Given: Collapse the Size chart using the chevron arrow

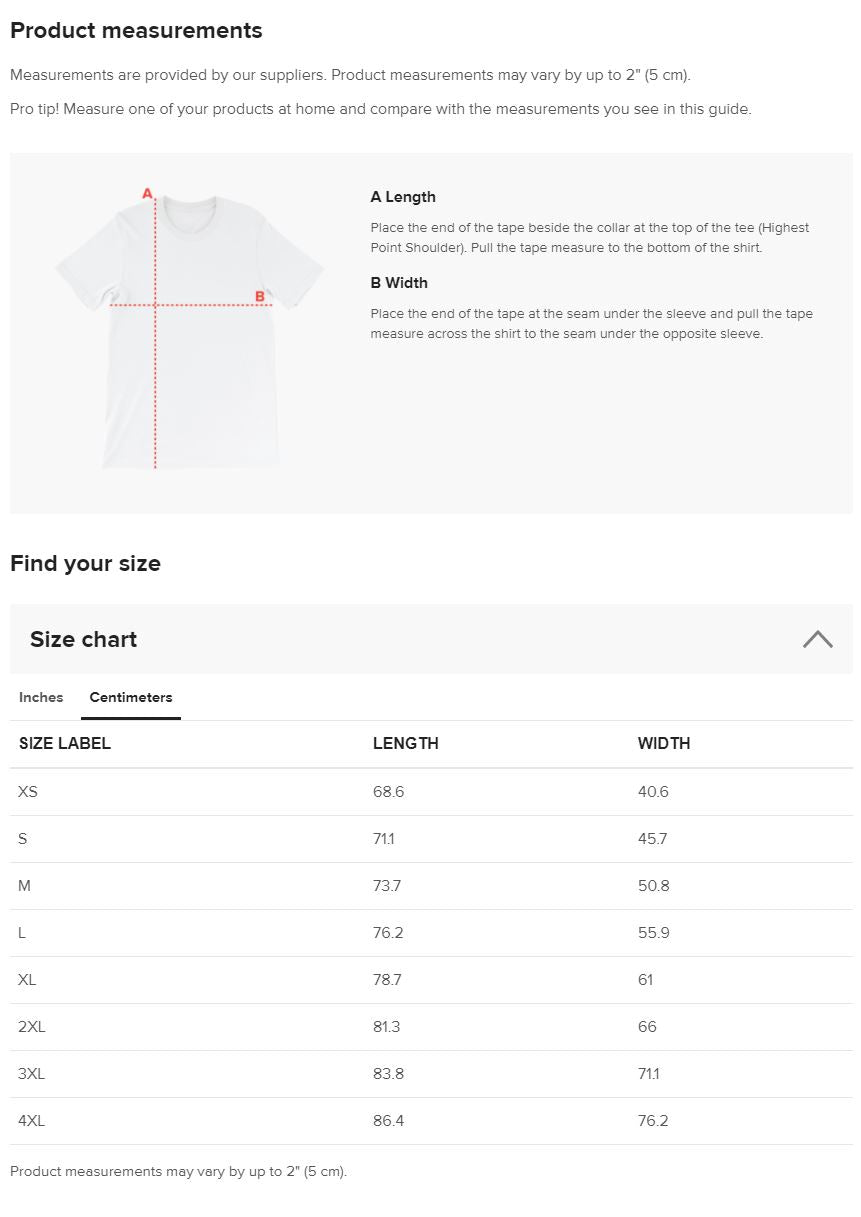Looking at the screenshot, I should point(817,639).
